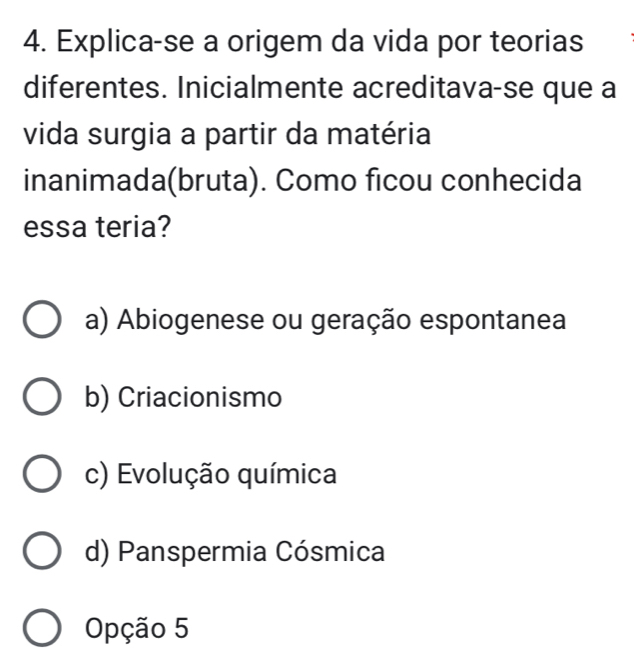Viewport: 634px width, 667px height.
Task: Click the 'c) Evolução química' answer text
Action: click(x=211, y=474)
